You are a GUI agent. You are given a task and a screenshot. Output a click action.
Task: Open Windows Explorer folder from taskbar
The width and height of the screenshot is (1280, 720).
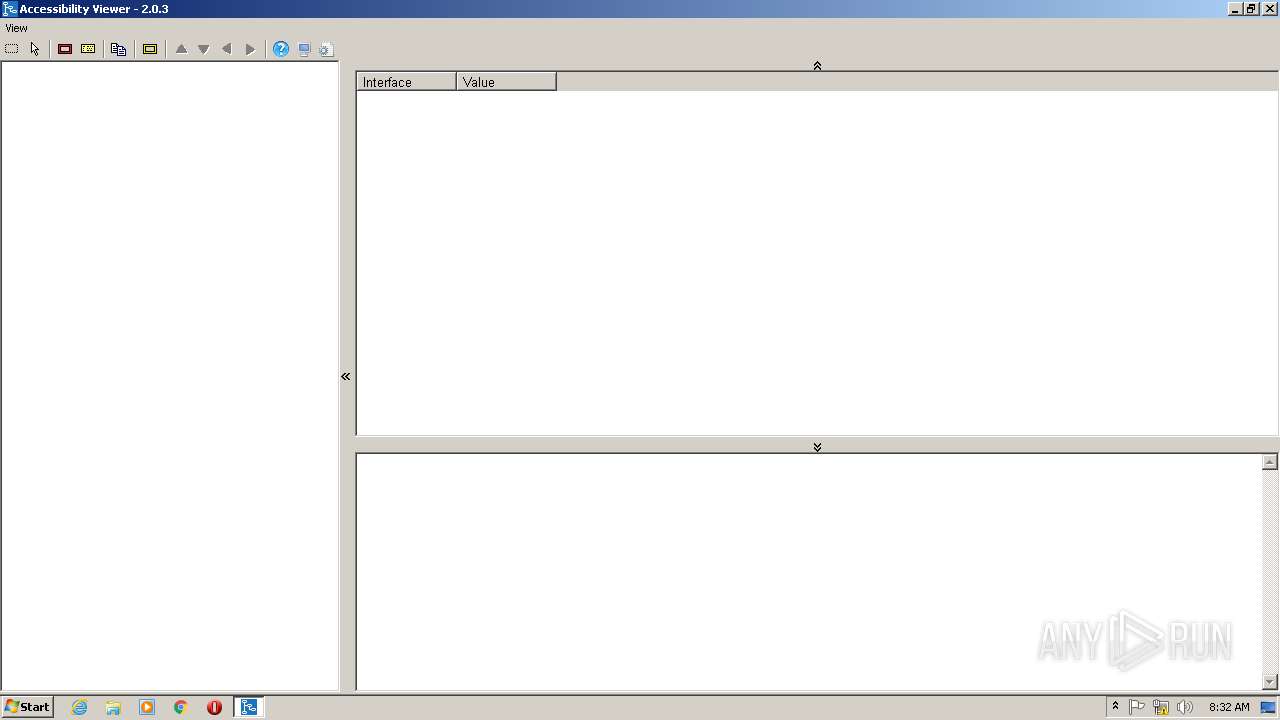(113, 707)
